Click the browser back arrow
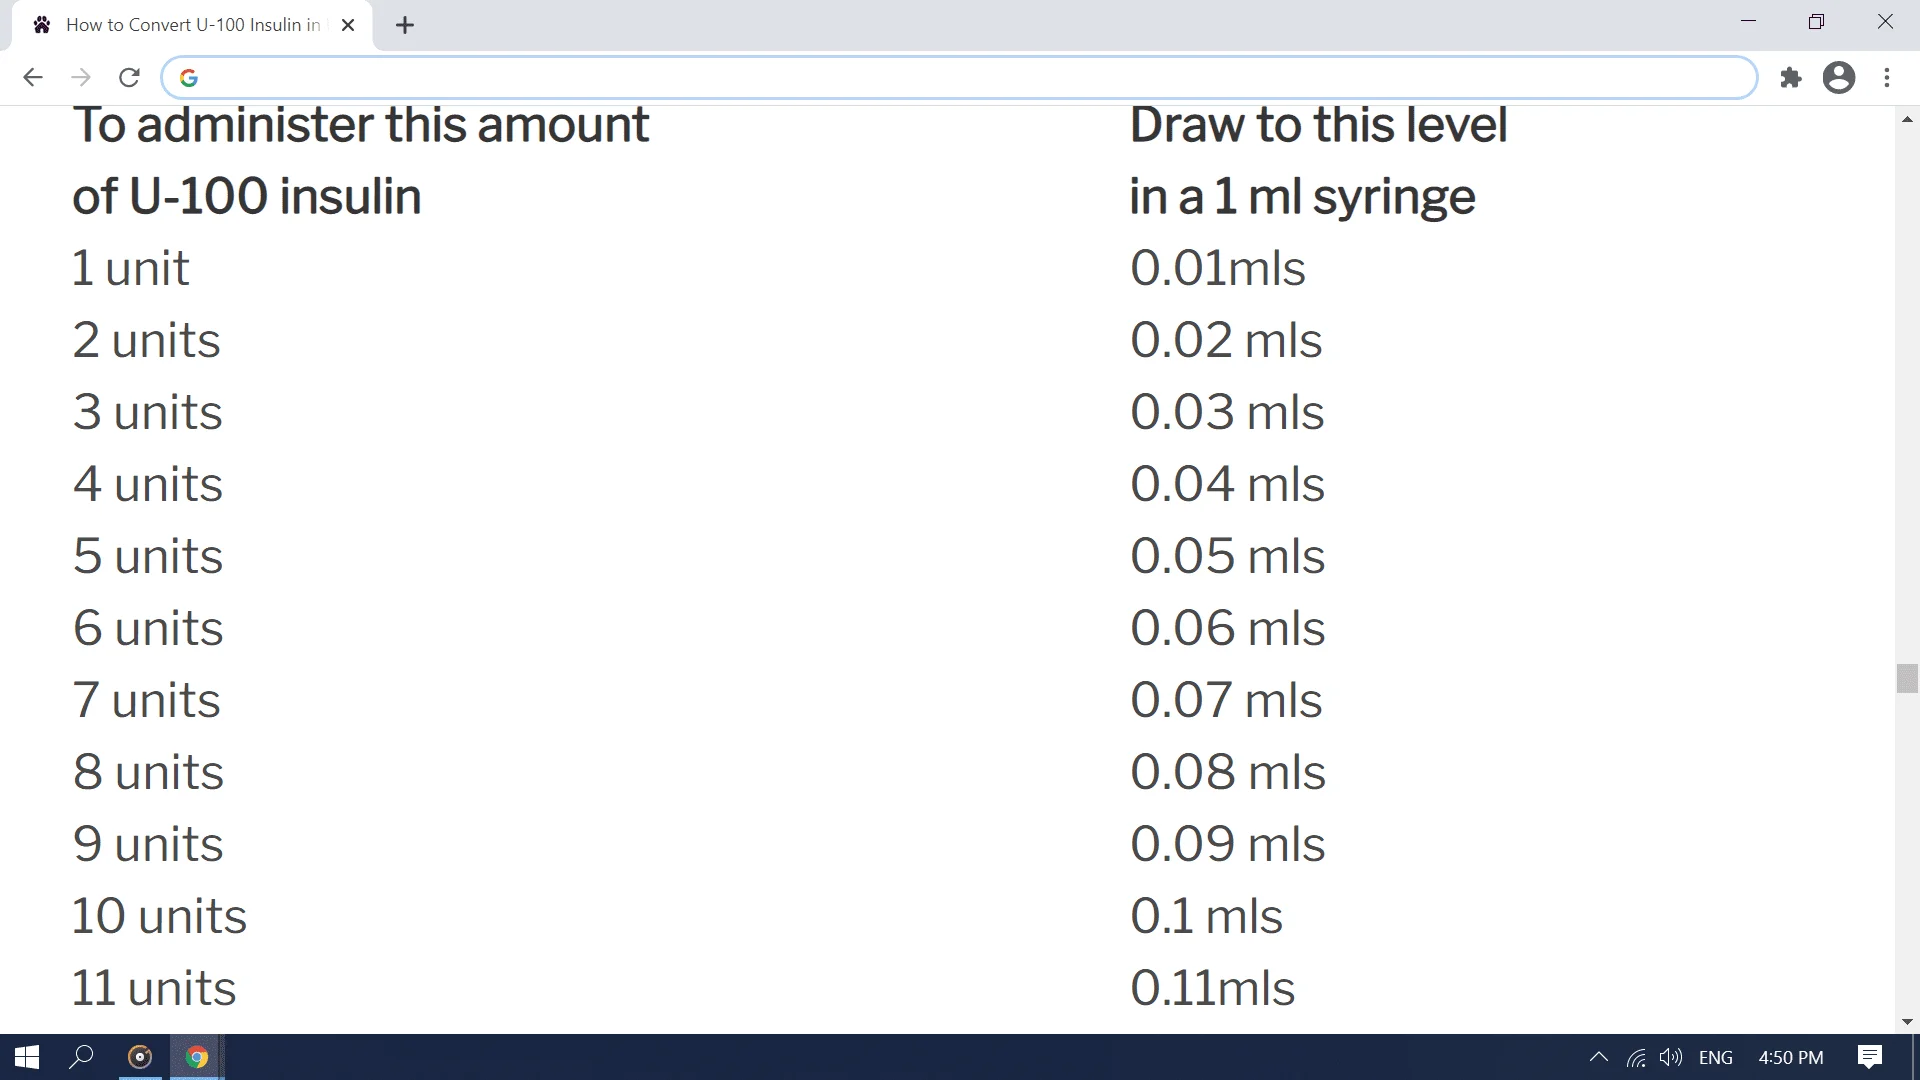This screenshot has height=1080, width=1920. [33, 78]
